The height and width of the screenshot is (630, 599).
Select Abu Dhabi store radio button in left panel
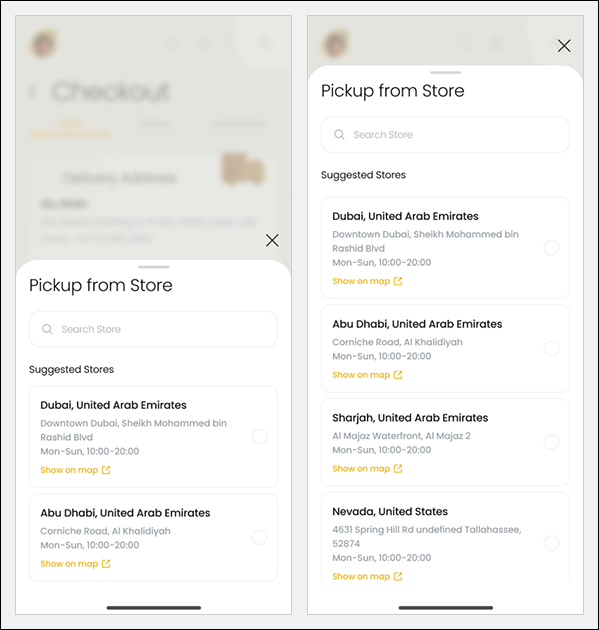point(260,537)
